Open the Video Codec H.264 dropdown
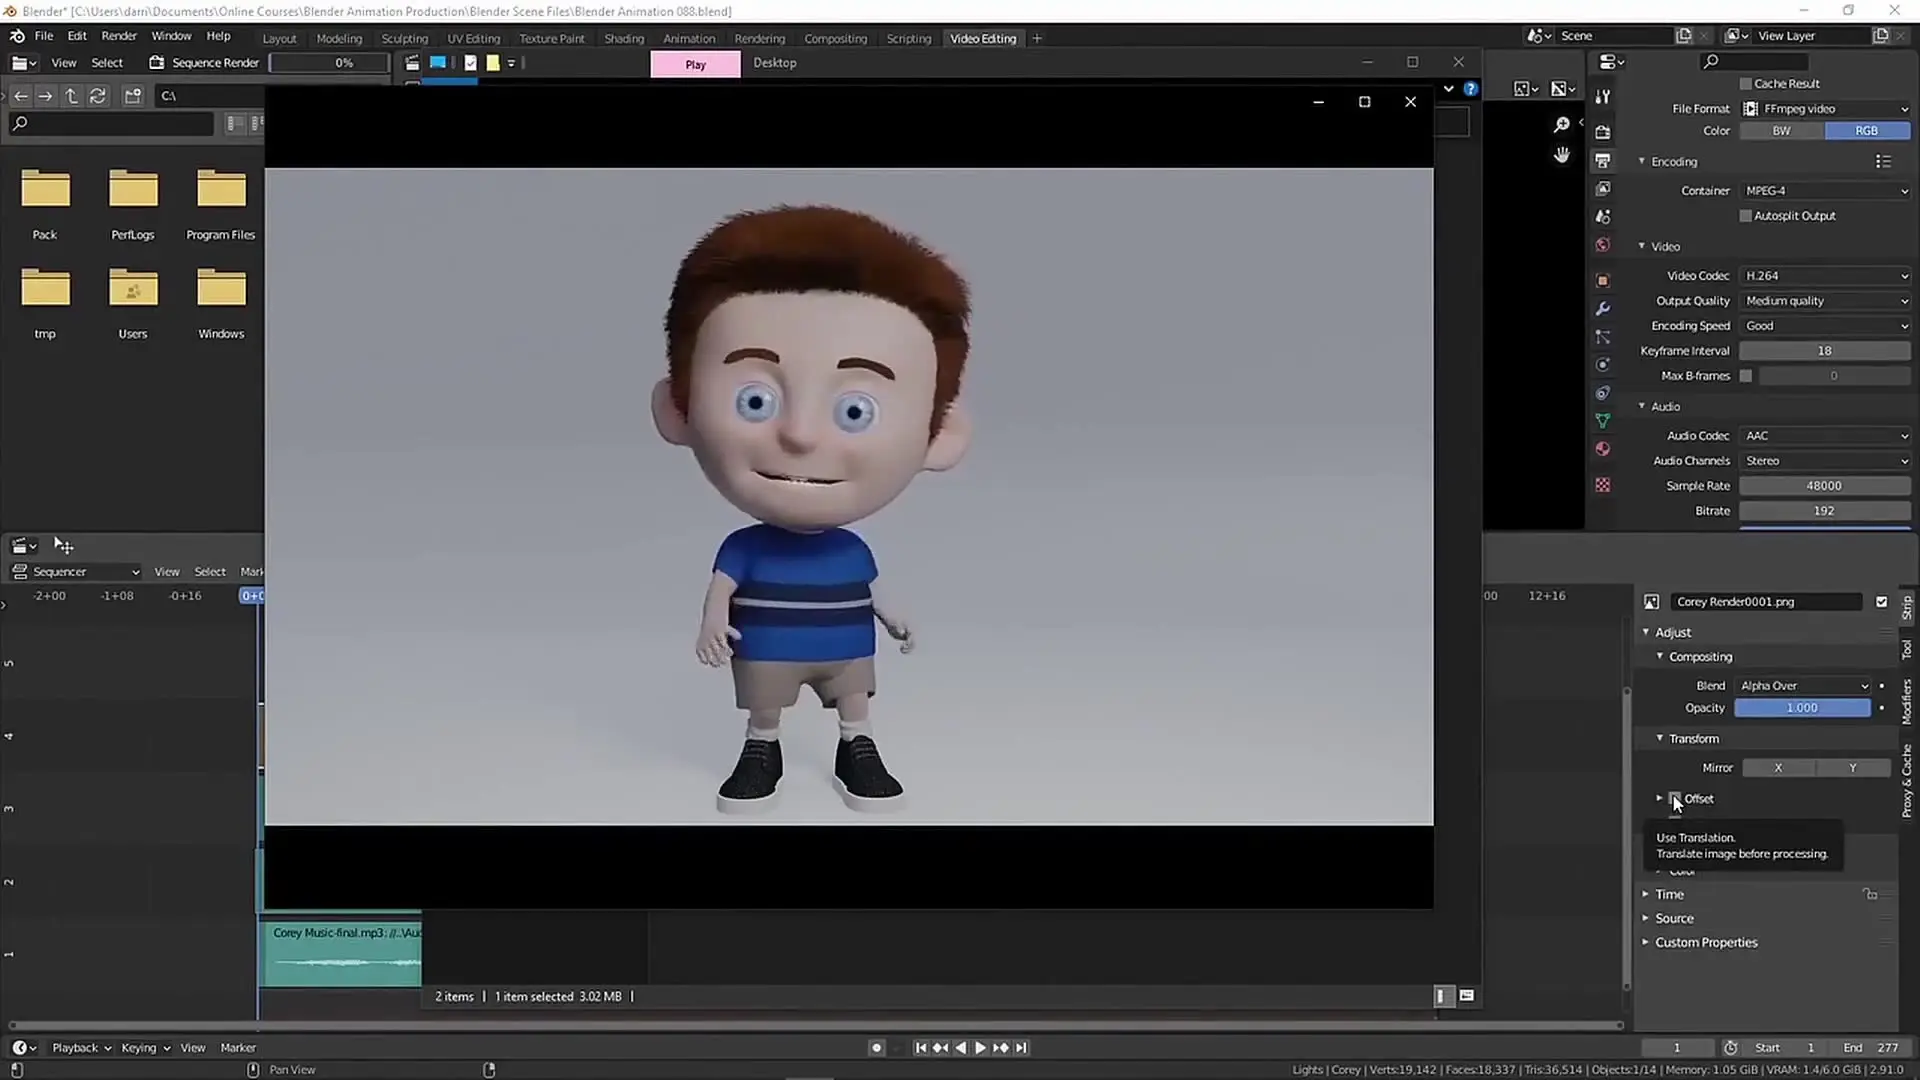Image resolution: width=1920 pixels, height=1080 pixels. [1826, 276]
